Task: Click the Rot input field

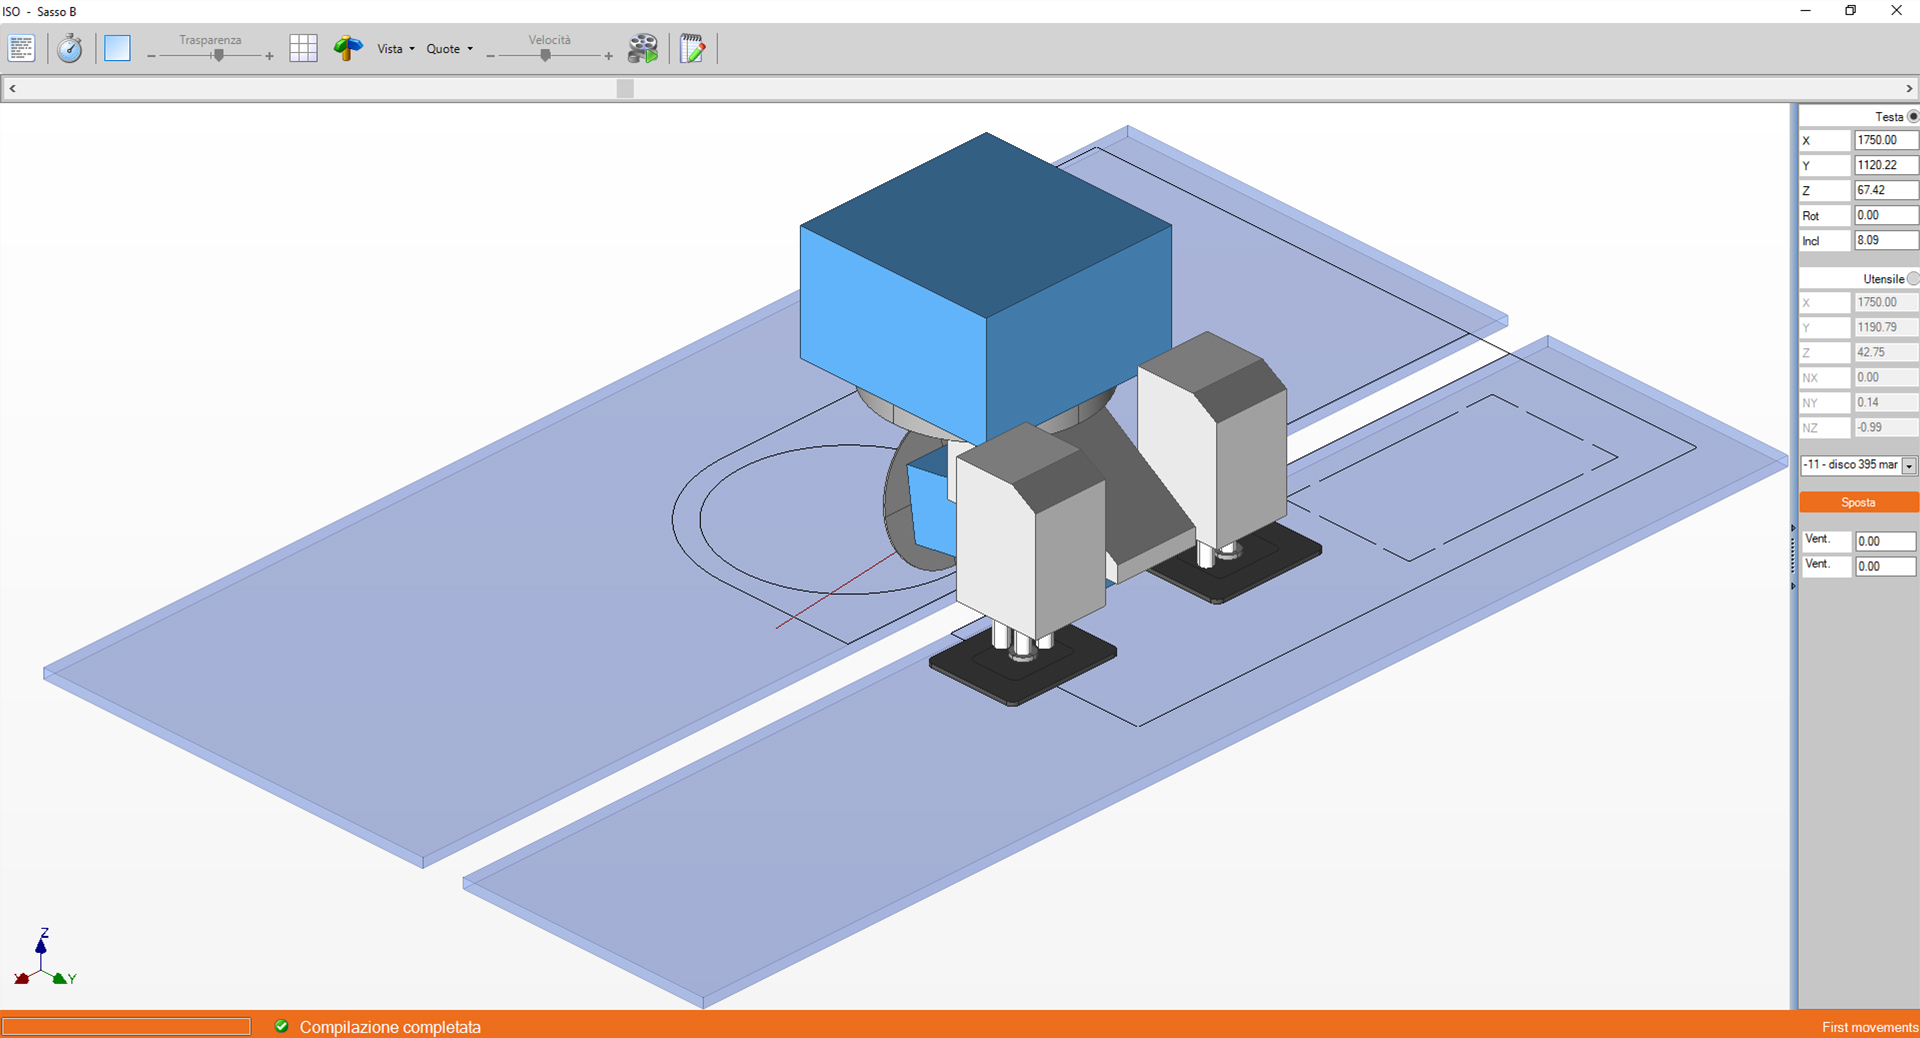Action: coord(1886,215)
